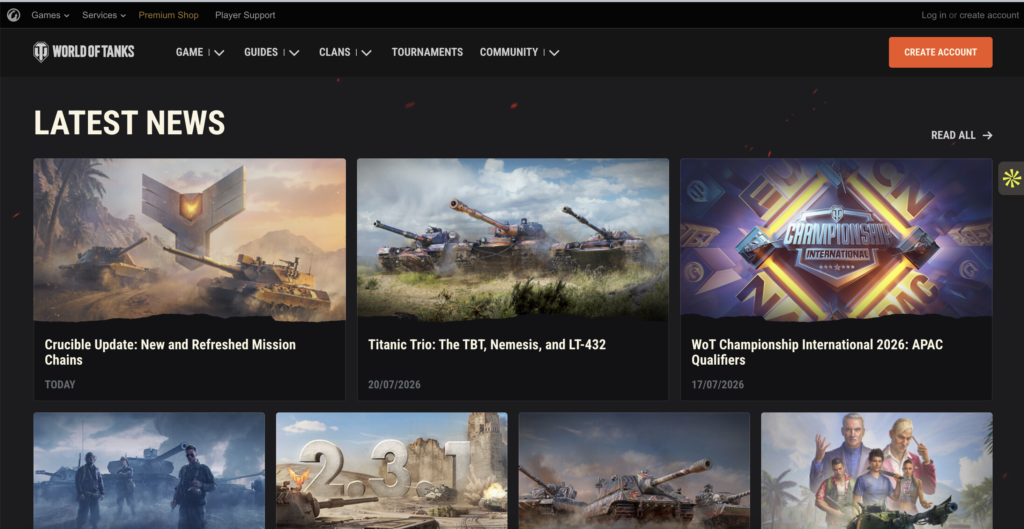
Task: Click the WoT Championship International 2026 title
Action: pyautogui.click(x=817, y=352)
